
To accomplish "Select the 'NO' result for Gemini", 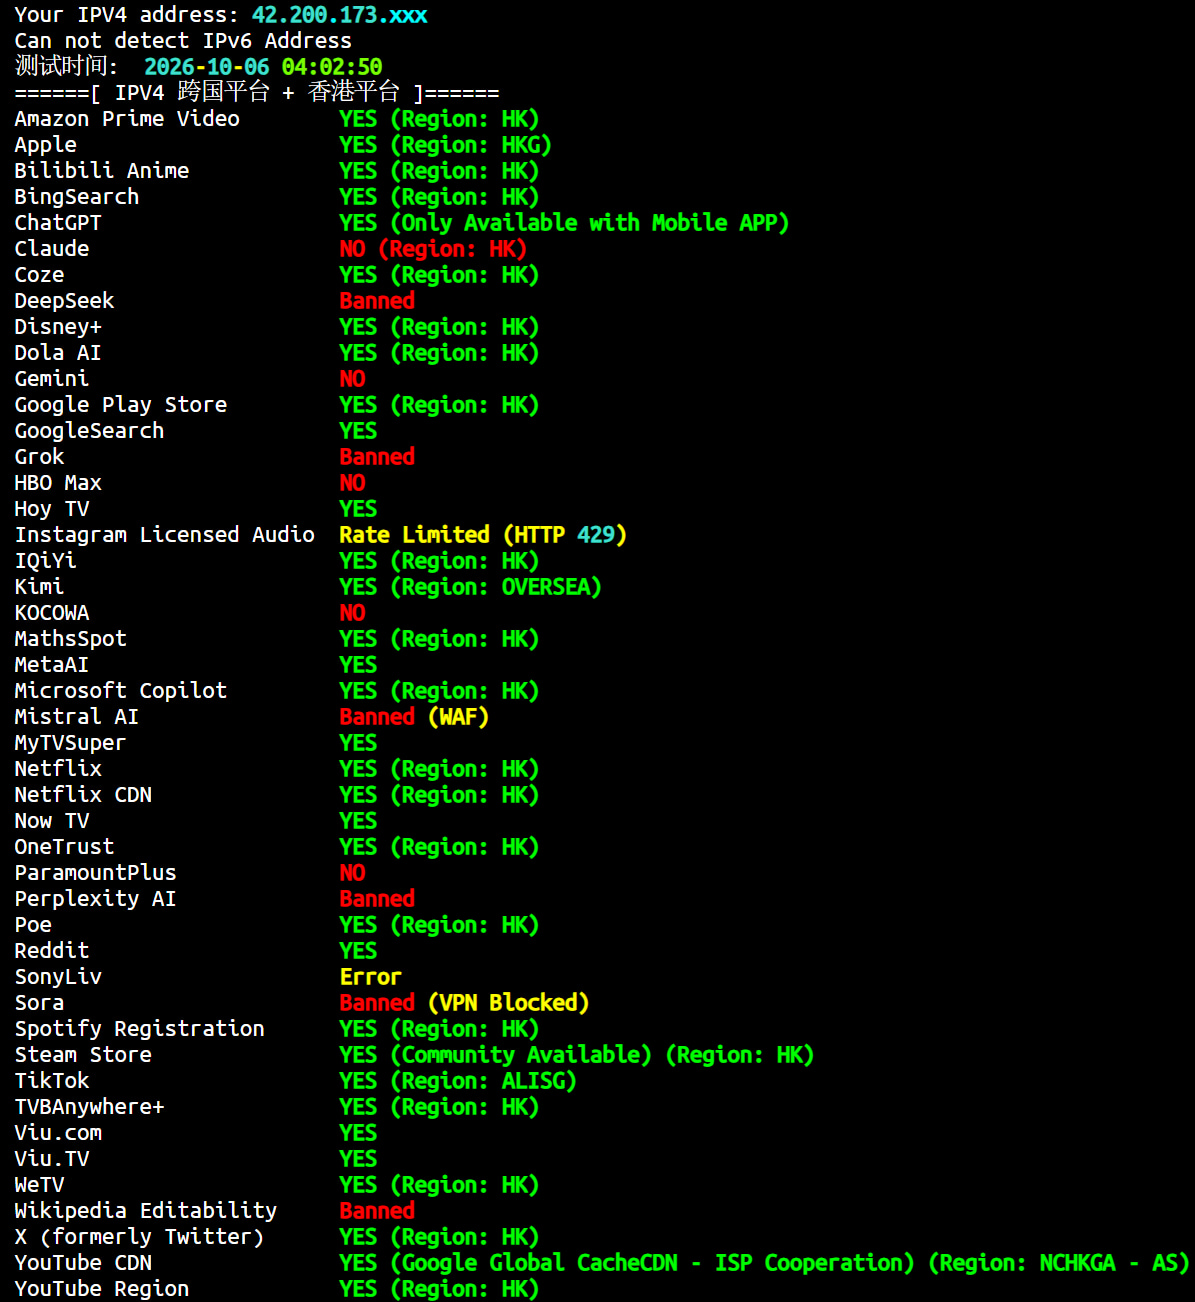I will click(352, 379).
